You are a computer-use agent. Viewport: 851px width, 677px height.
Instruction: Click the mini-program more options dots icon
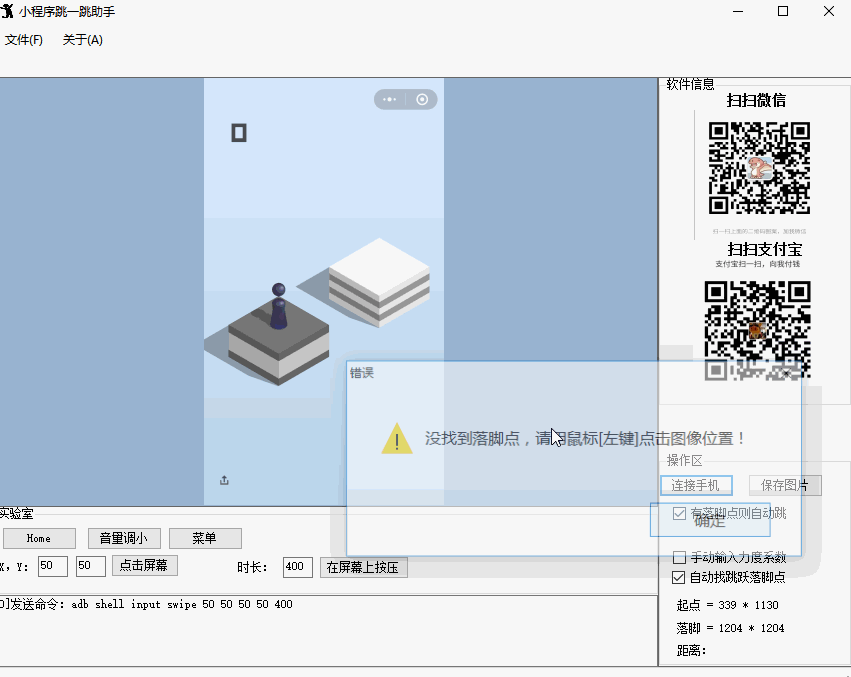[390, 99]
